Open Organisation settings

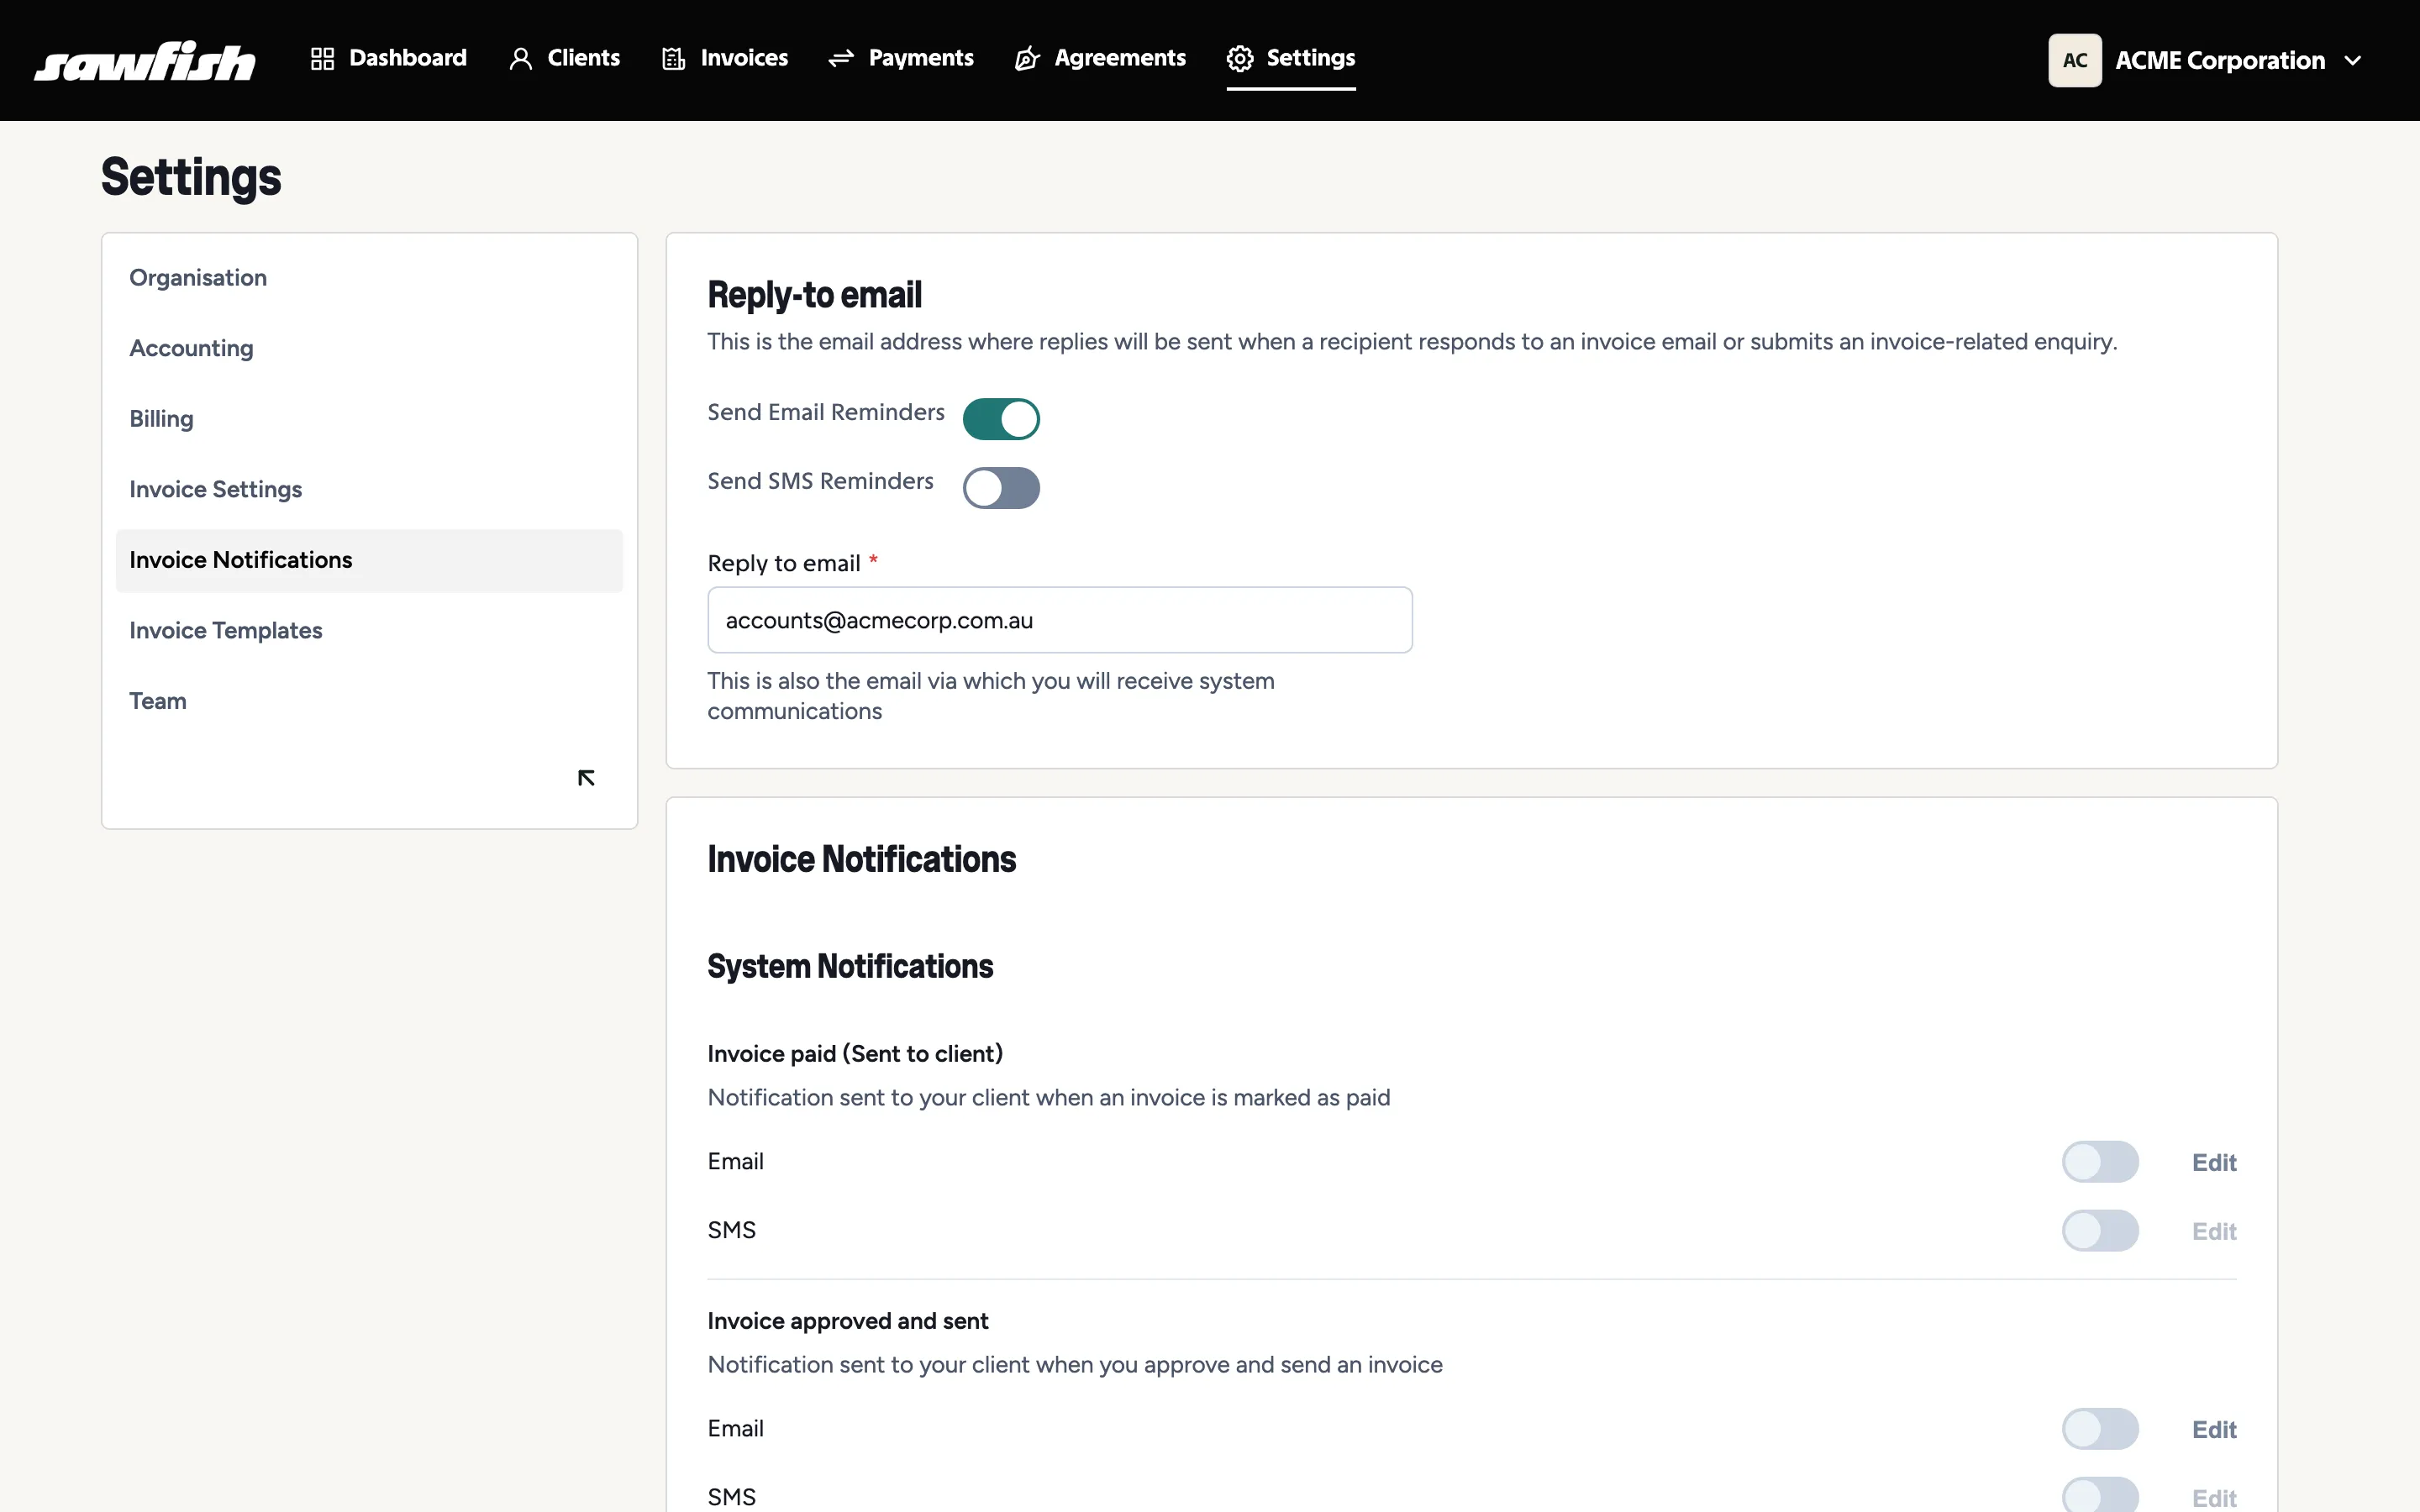coord(369,278)
